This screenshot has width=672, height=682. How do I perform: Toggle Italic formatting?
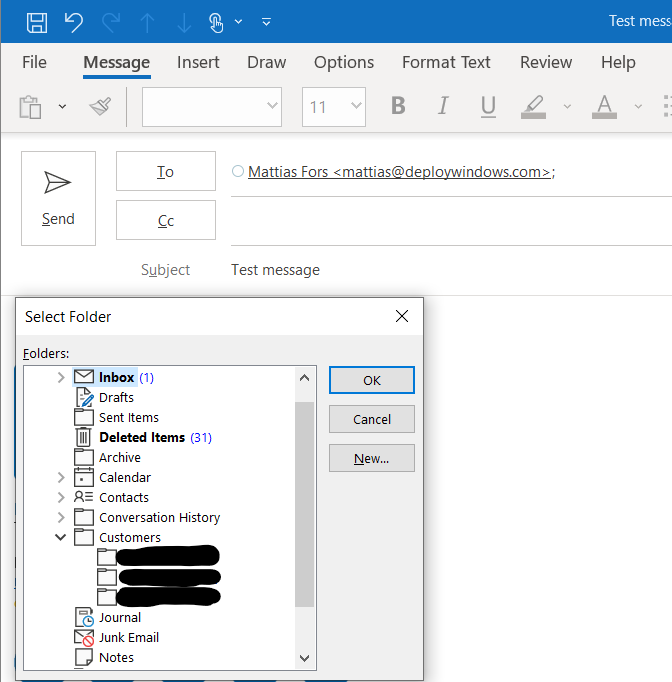[443, 106]
